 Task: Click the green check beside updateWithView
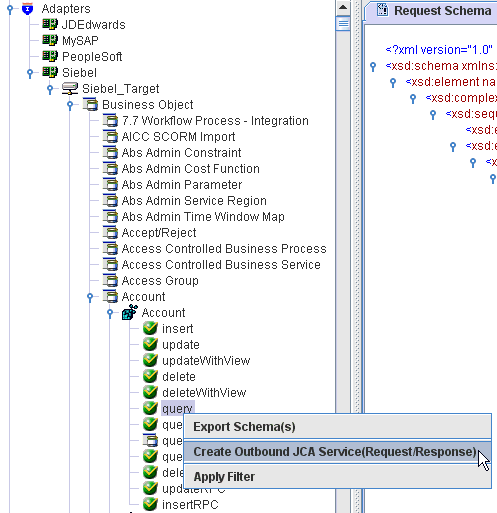(x=150, y=360)
